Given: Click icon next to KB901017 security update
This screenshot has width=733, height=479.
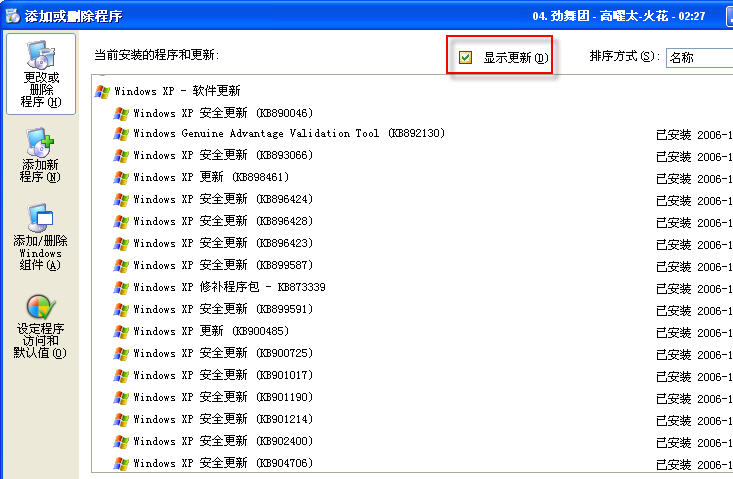Looking at the screenshot, I should coord(121,375).
